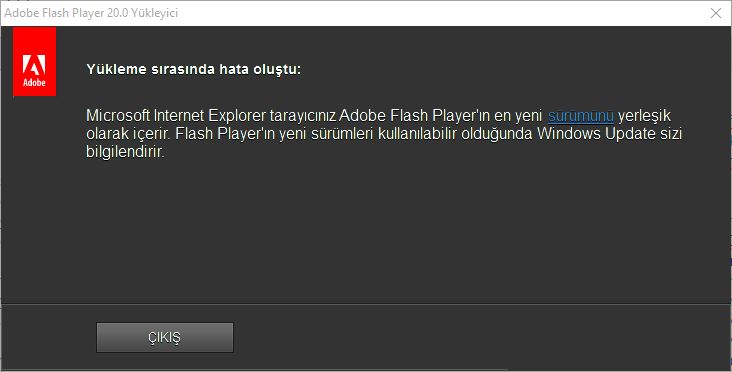Click the last message line bilgilendirir

[126, 152]
